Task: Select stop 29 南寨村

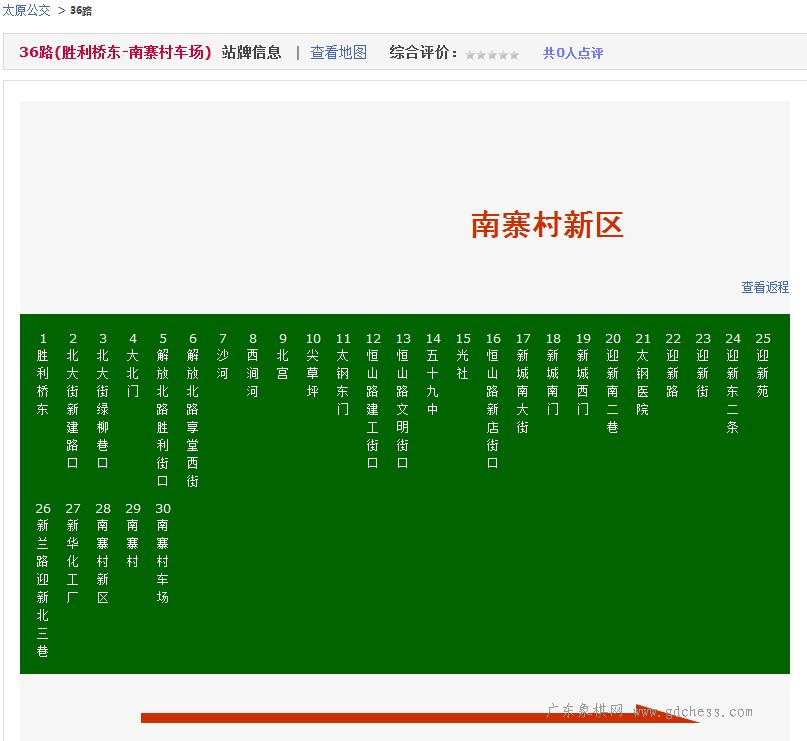Action: point(133,535)
